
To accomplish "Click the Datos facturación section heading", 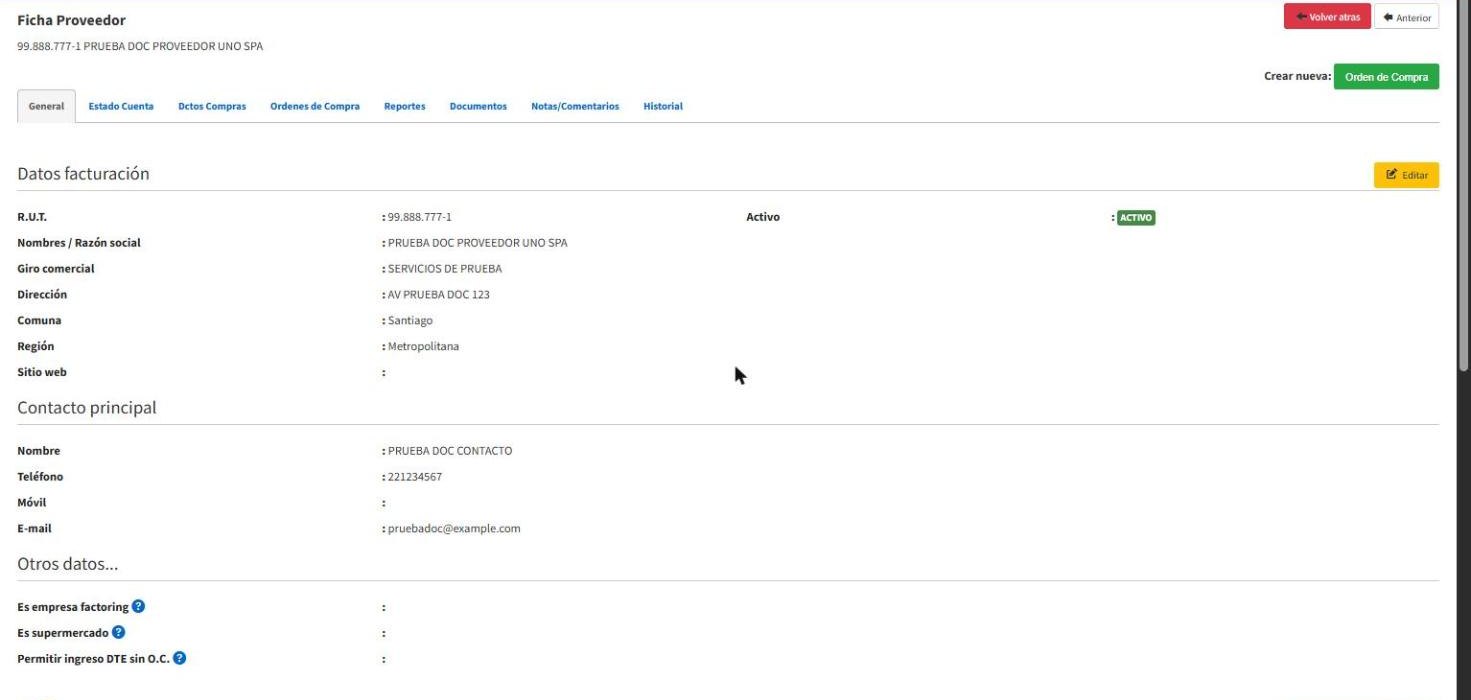I will click(x=83, y=174).
